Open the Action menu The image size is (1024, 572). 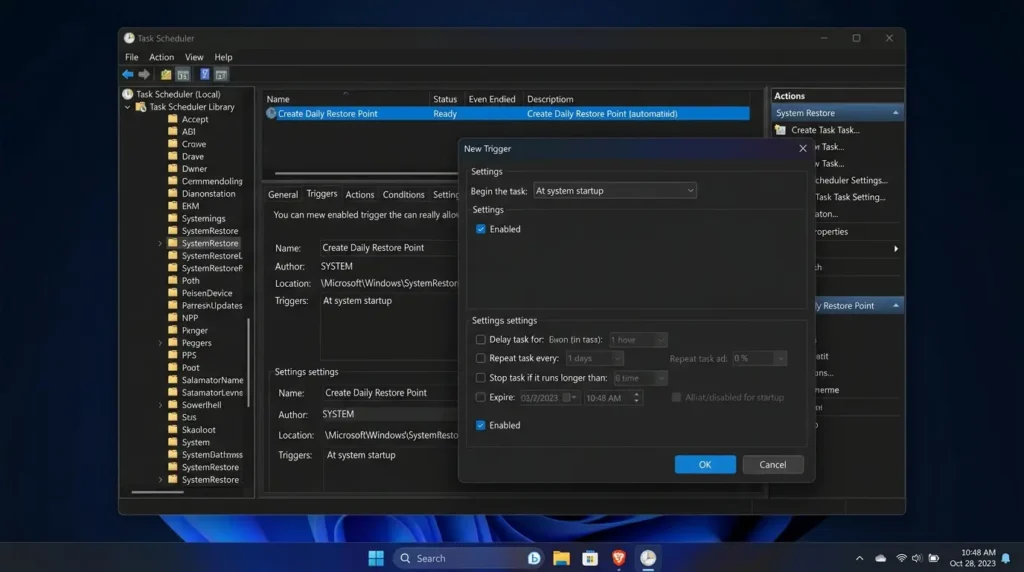pyautogui.click(x=161, y=57)
